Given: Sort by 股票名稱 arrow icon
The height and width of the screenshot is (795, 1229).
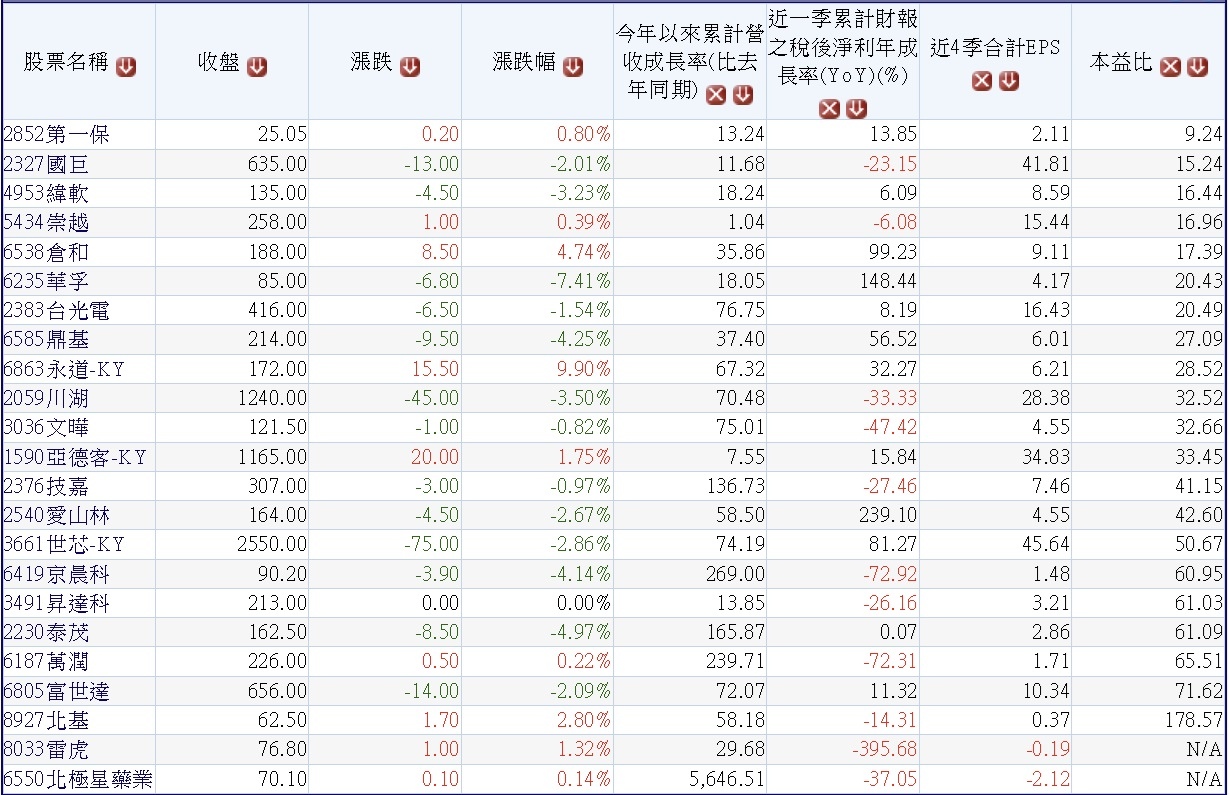Looking at the screenshot, I should pyautogui.click(x=126, y=67).
